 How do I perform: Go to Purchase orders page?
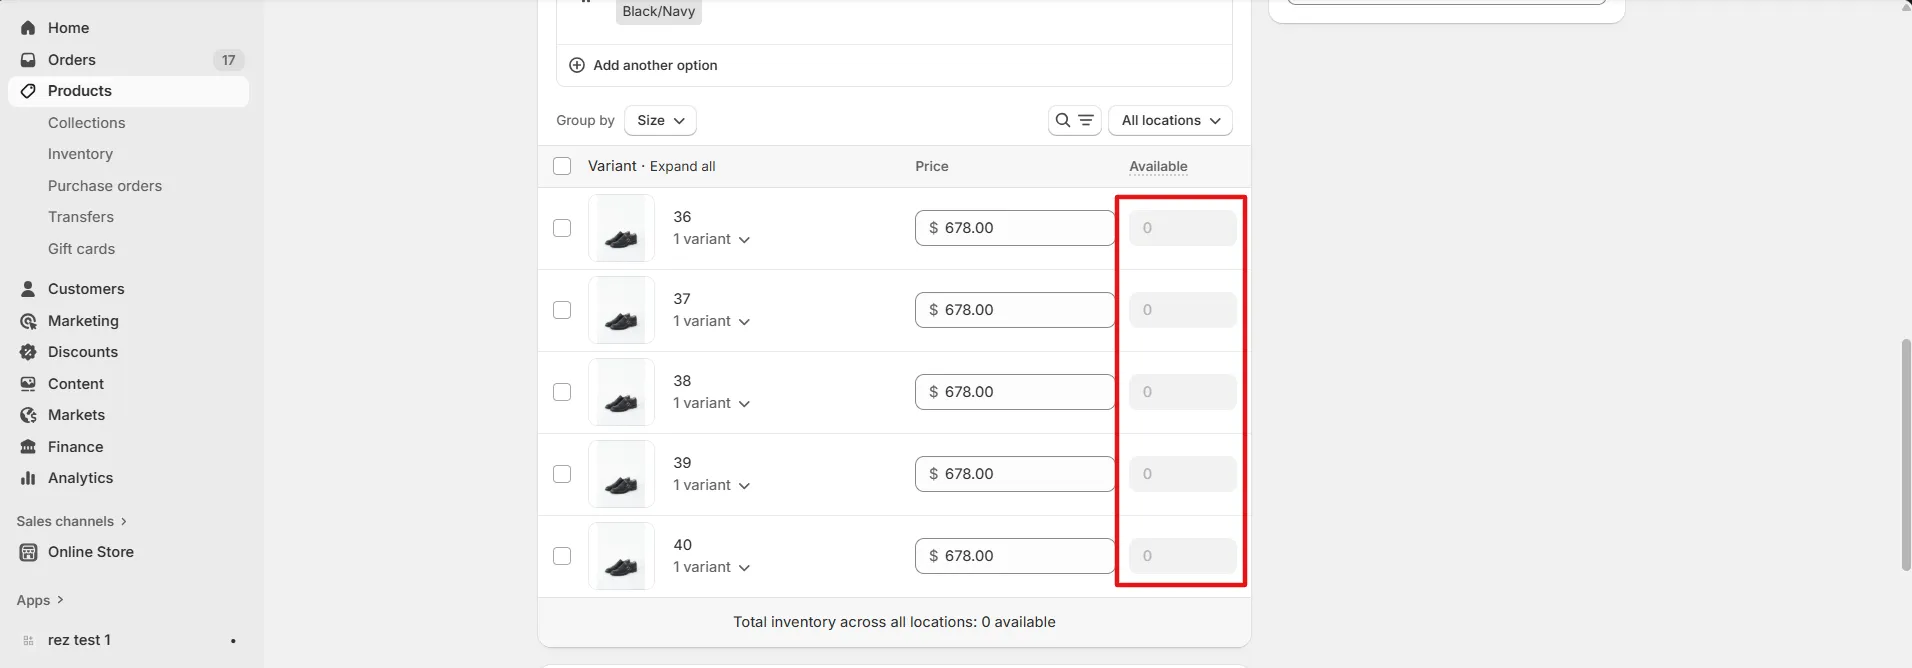pos(105,186)
